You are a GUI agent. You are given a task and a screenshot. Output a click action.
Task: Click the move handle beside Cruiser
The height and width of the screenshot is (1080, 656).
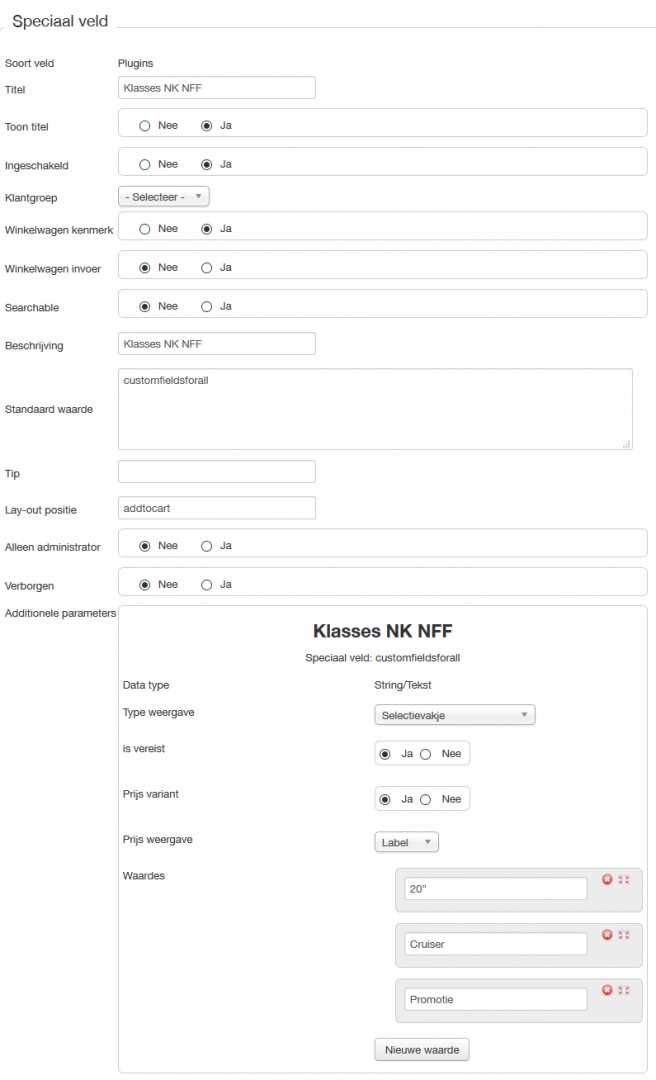tap(624, 934)
